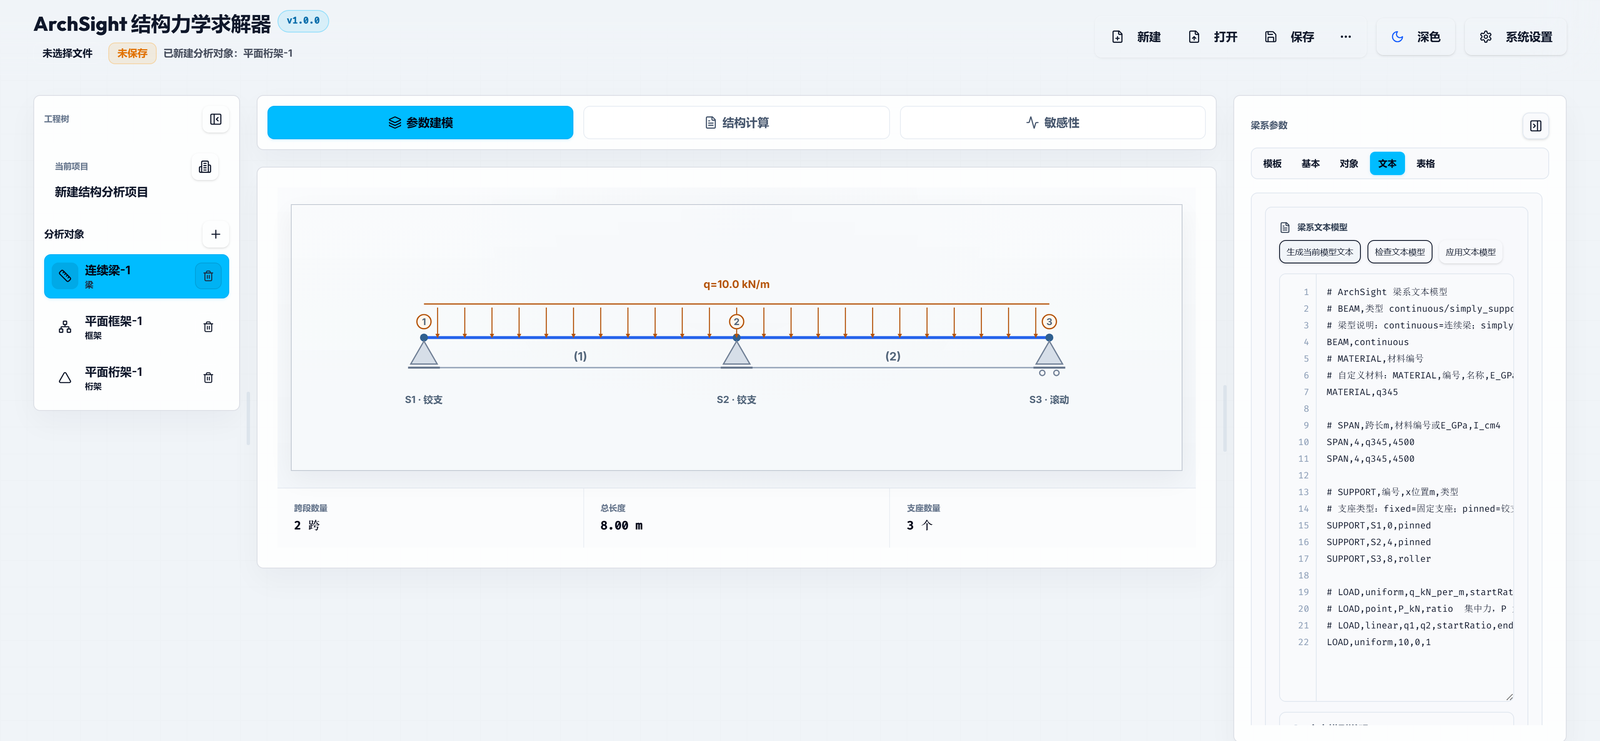
Task: Delete 平面框架-1 using its trash icon
Action: (208, 327)
